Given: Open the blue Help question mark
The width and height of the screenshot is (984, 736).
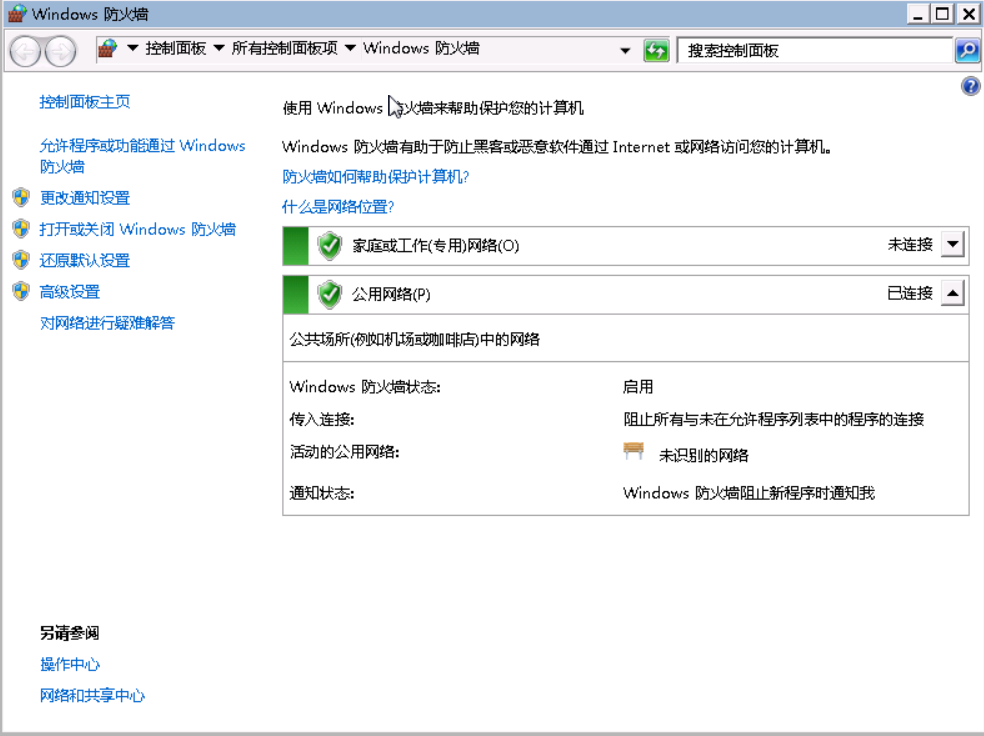Looking at the screenshot, I should click(970, 86).
